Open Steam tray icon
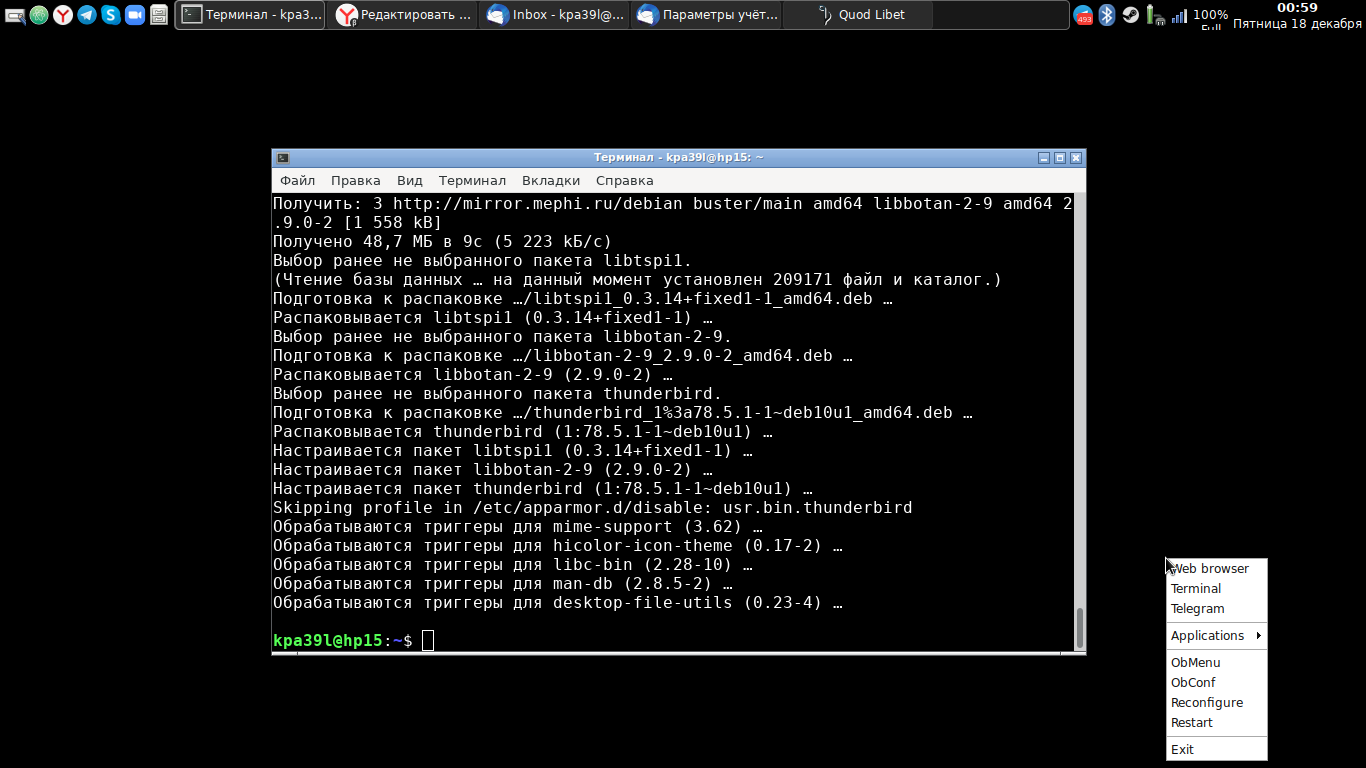The height and width of the screenshot is (768, 1366). tap(1131, 15)
